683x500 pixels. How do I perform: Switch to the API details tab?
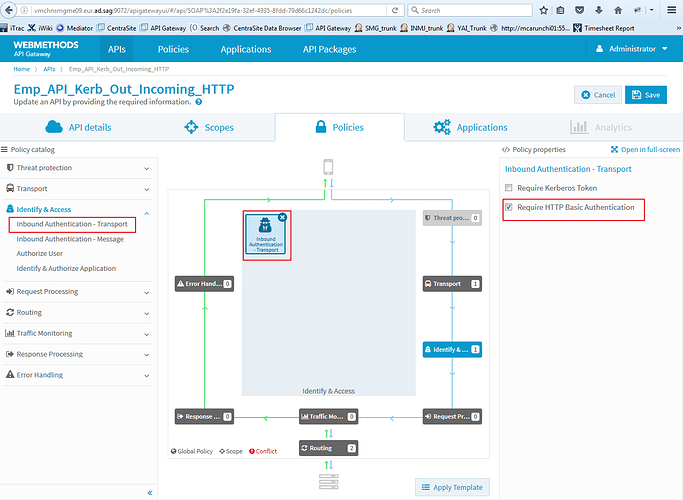coord(78,127)
